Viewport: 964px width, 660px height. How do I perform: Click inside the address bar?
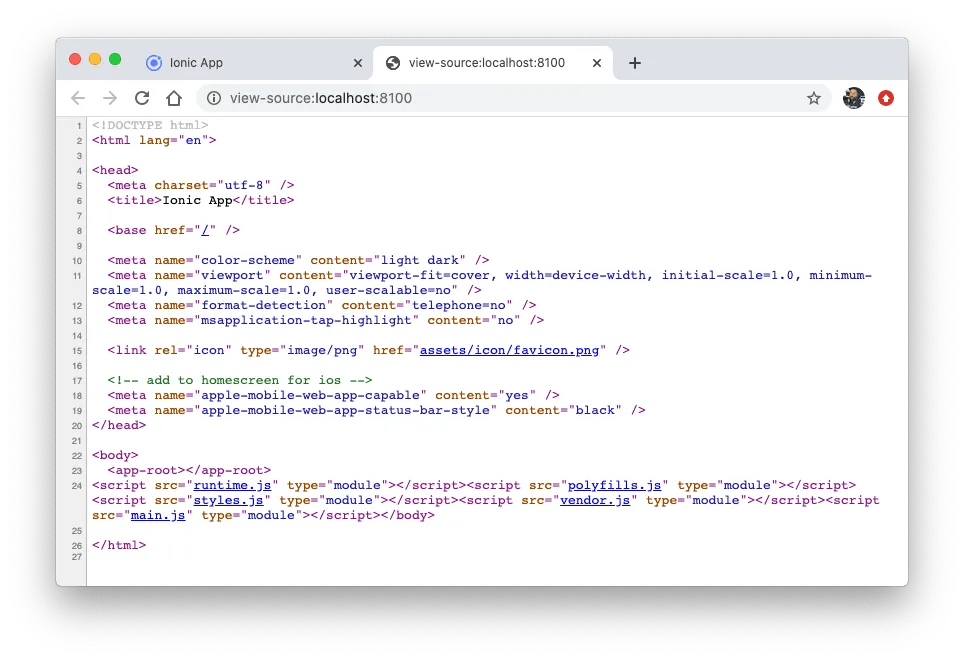tap(400, 98)
